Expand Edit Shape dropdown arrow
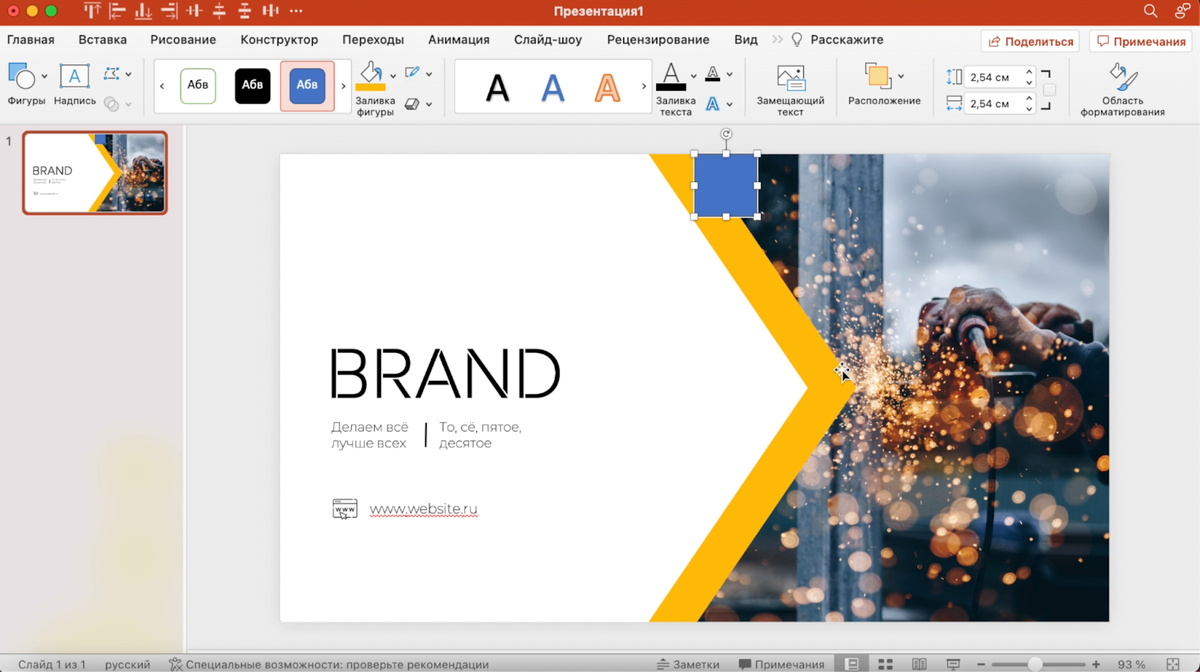The height and width of the screenshot is (672, 1200). click(x=128, y=74)
